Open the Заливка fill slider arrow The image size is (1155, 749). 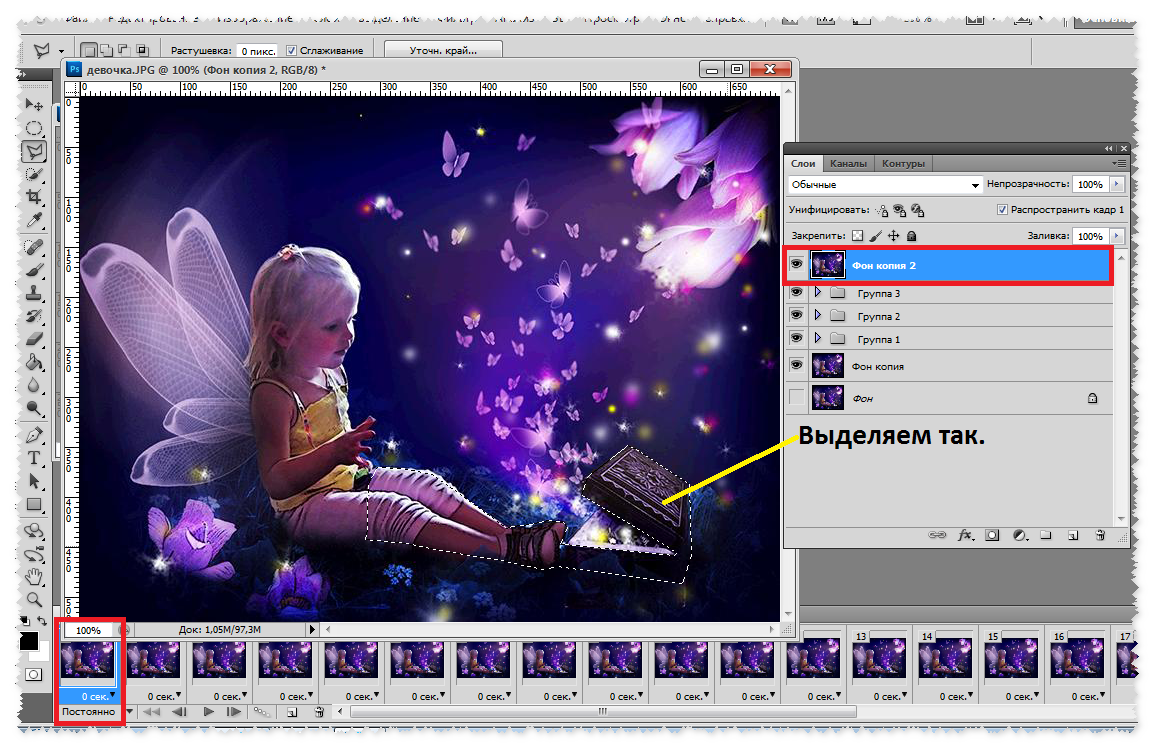pyautogui.click(x=1117, y=236)
